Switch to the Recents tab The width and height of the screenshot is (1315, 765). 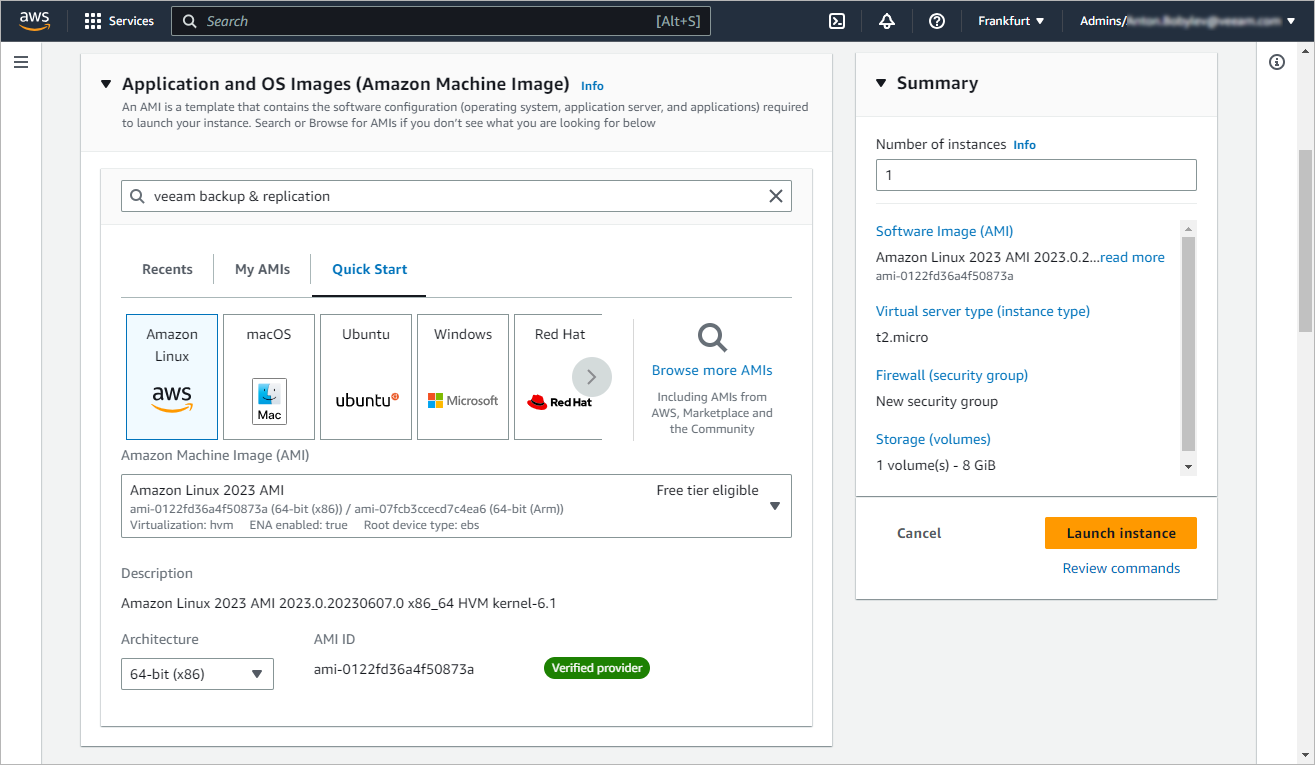click(x=167, y=269)
